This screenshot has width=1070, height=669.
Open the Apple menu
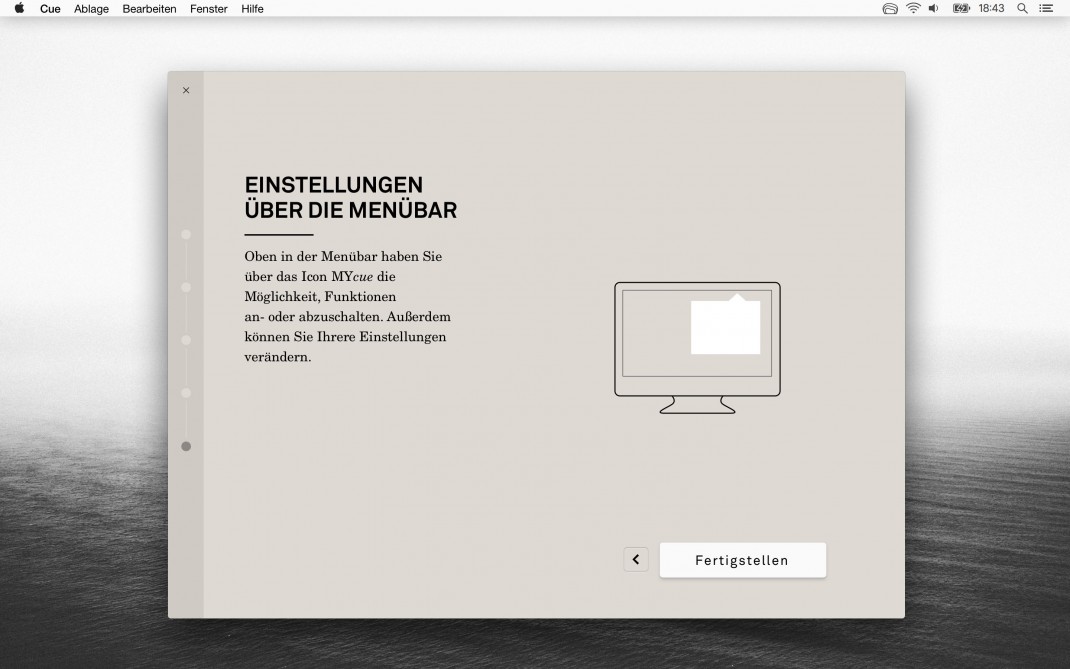tap(19, 9)
